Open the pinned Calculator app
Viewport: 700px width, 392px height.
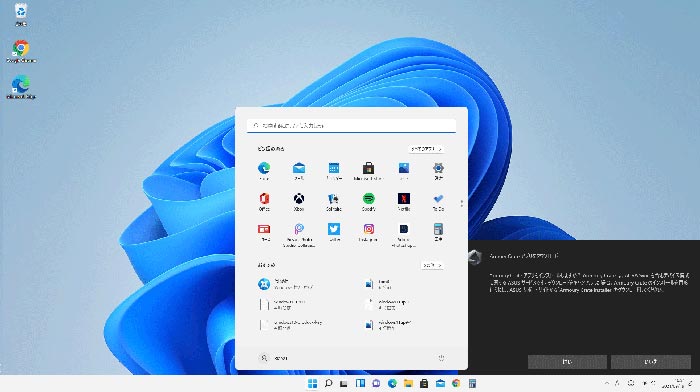click(438, 232)
